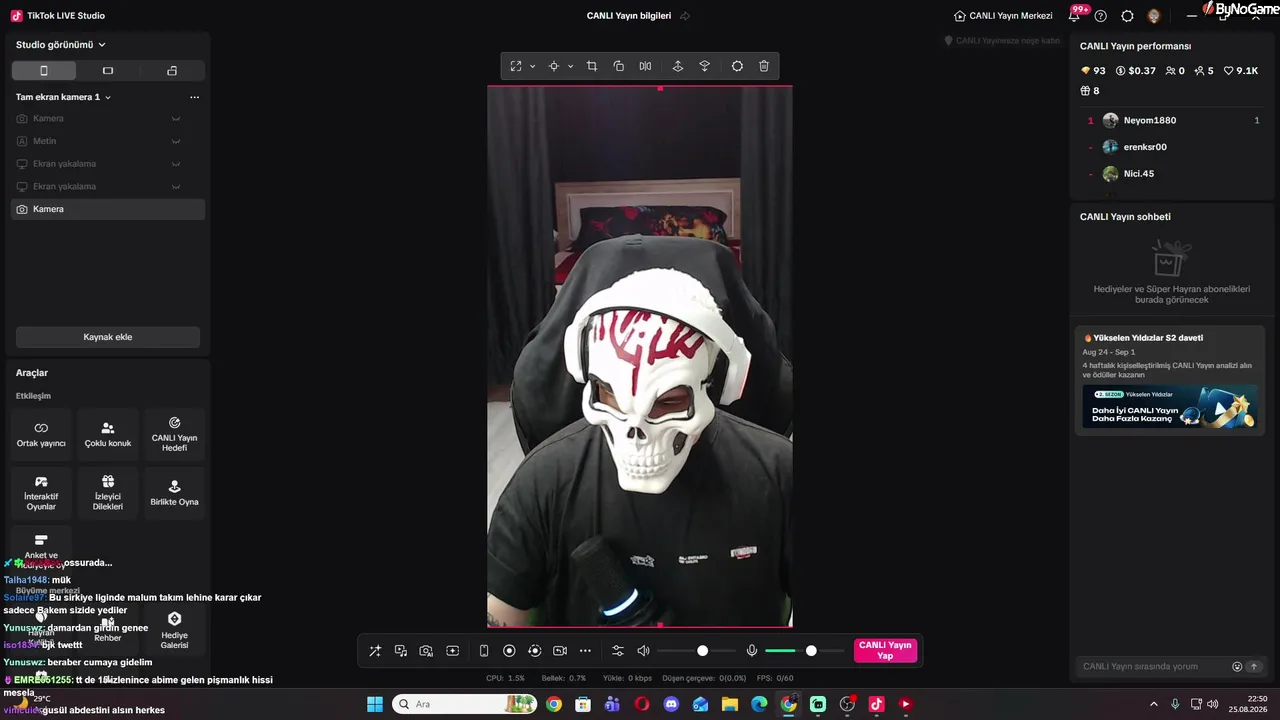Mute the speaker output
Screen dimensions: 1280x720
643,651
